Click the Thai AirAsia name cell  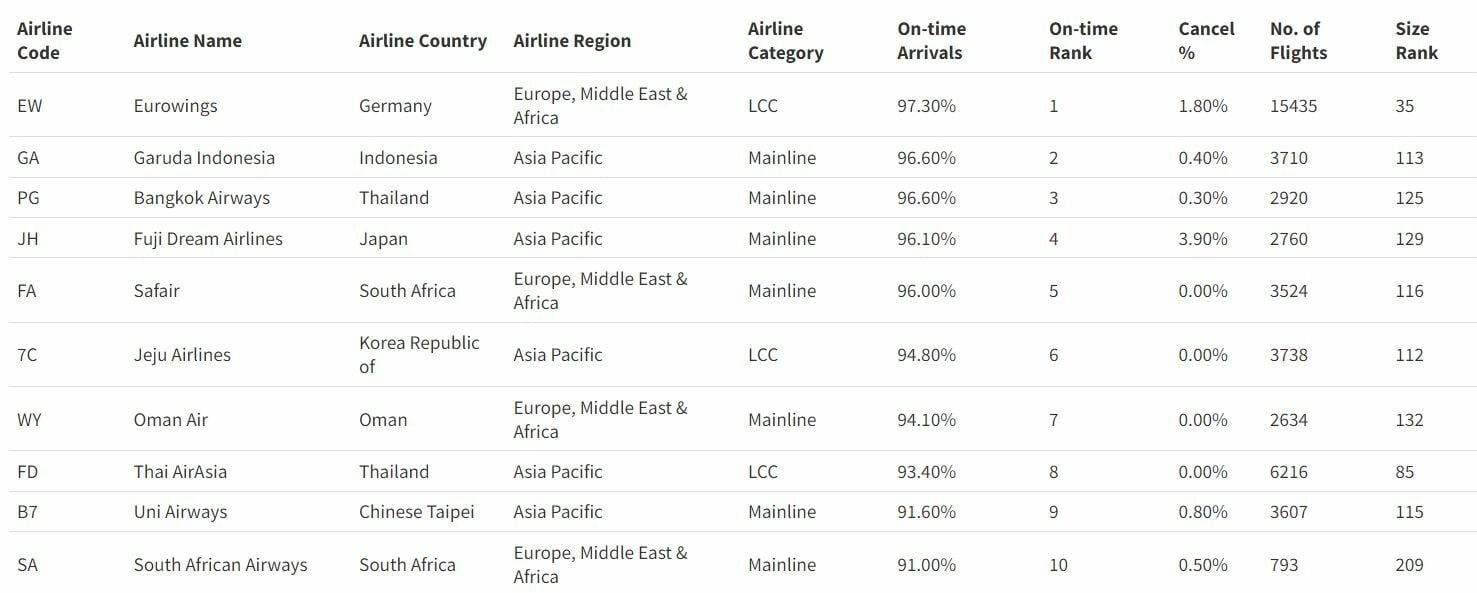click(x=180, y=472)
